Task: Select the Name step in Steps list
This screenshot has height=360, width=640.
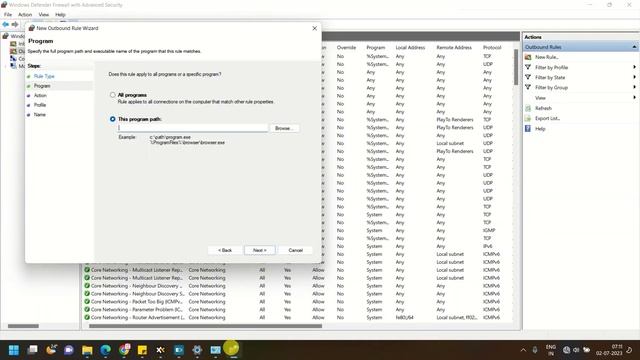Action: click(x=40, y=115)
